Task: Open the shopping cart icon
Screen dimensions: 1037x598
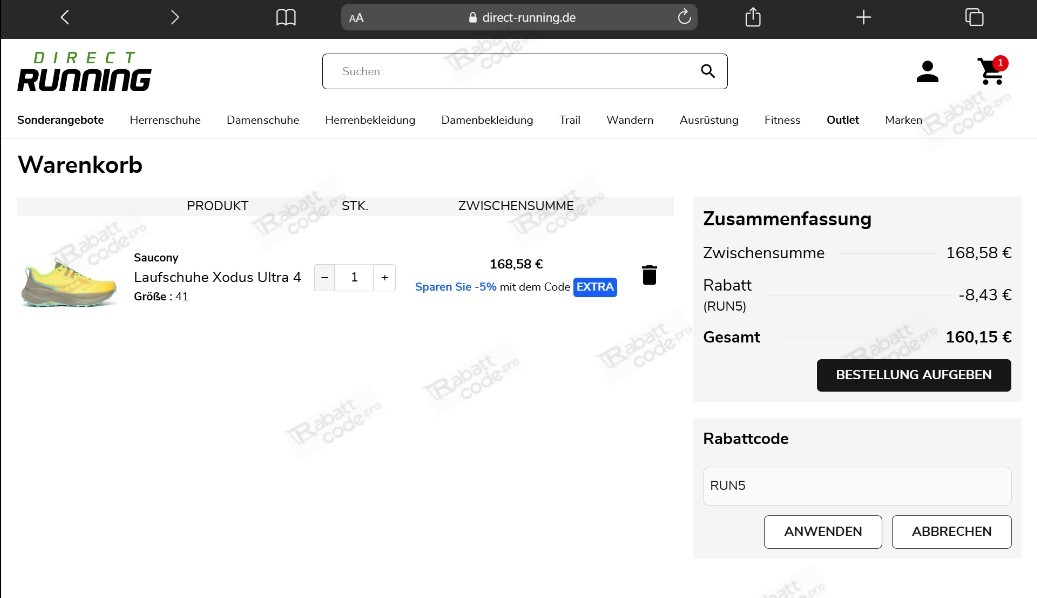Action: click(x=990, y=71)
